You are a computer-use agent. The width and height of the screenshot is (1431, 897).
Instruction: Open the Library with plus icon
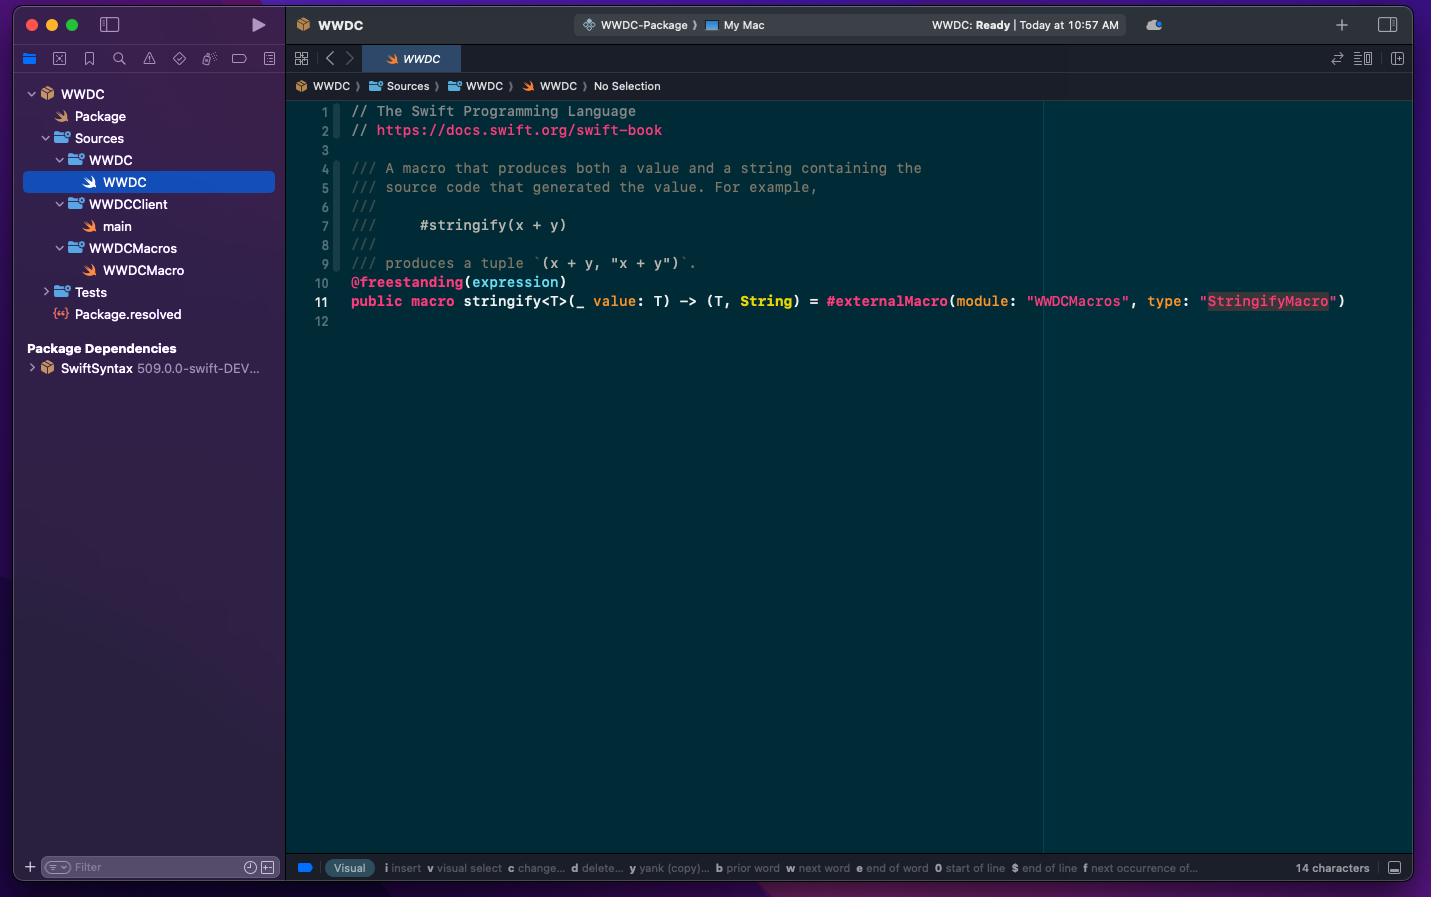click(1342, 25)
